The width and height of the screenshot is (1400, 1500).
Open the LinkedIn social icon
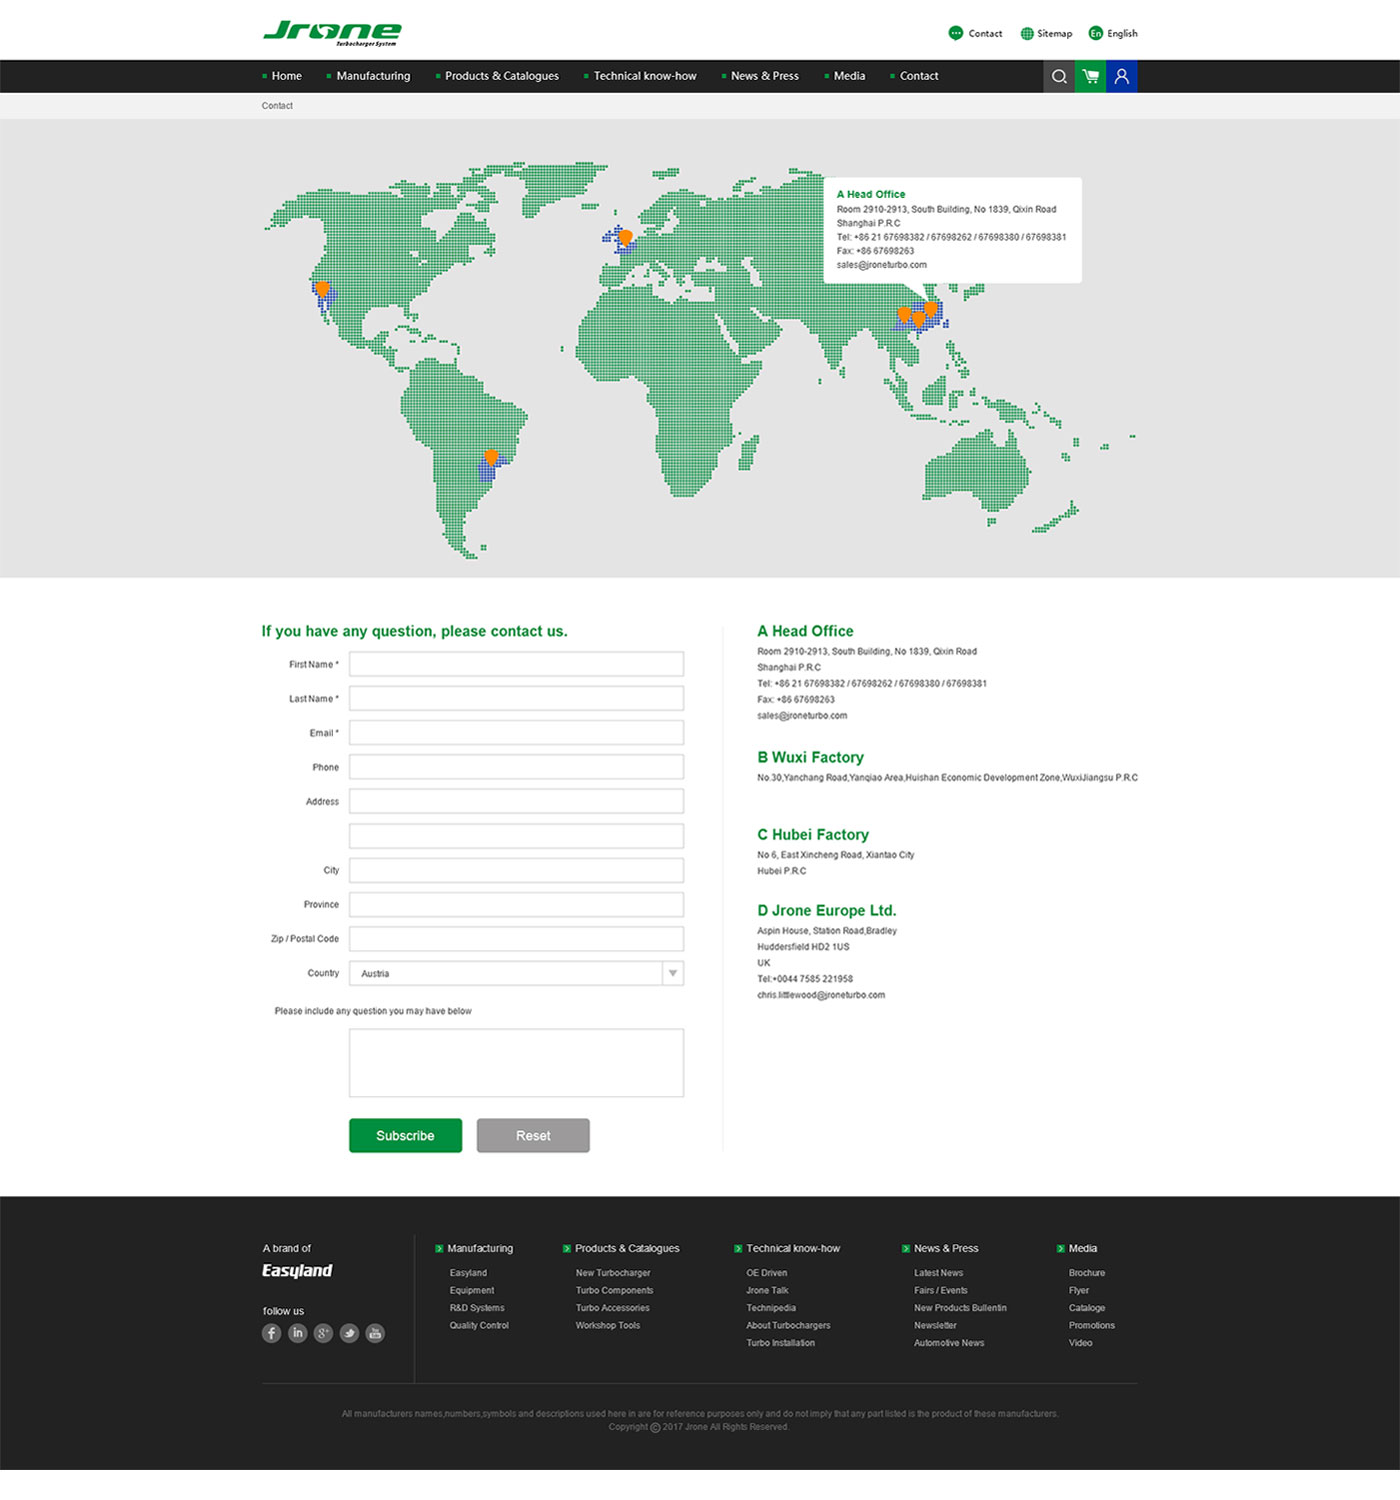tap(297, 1333)
